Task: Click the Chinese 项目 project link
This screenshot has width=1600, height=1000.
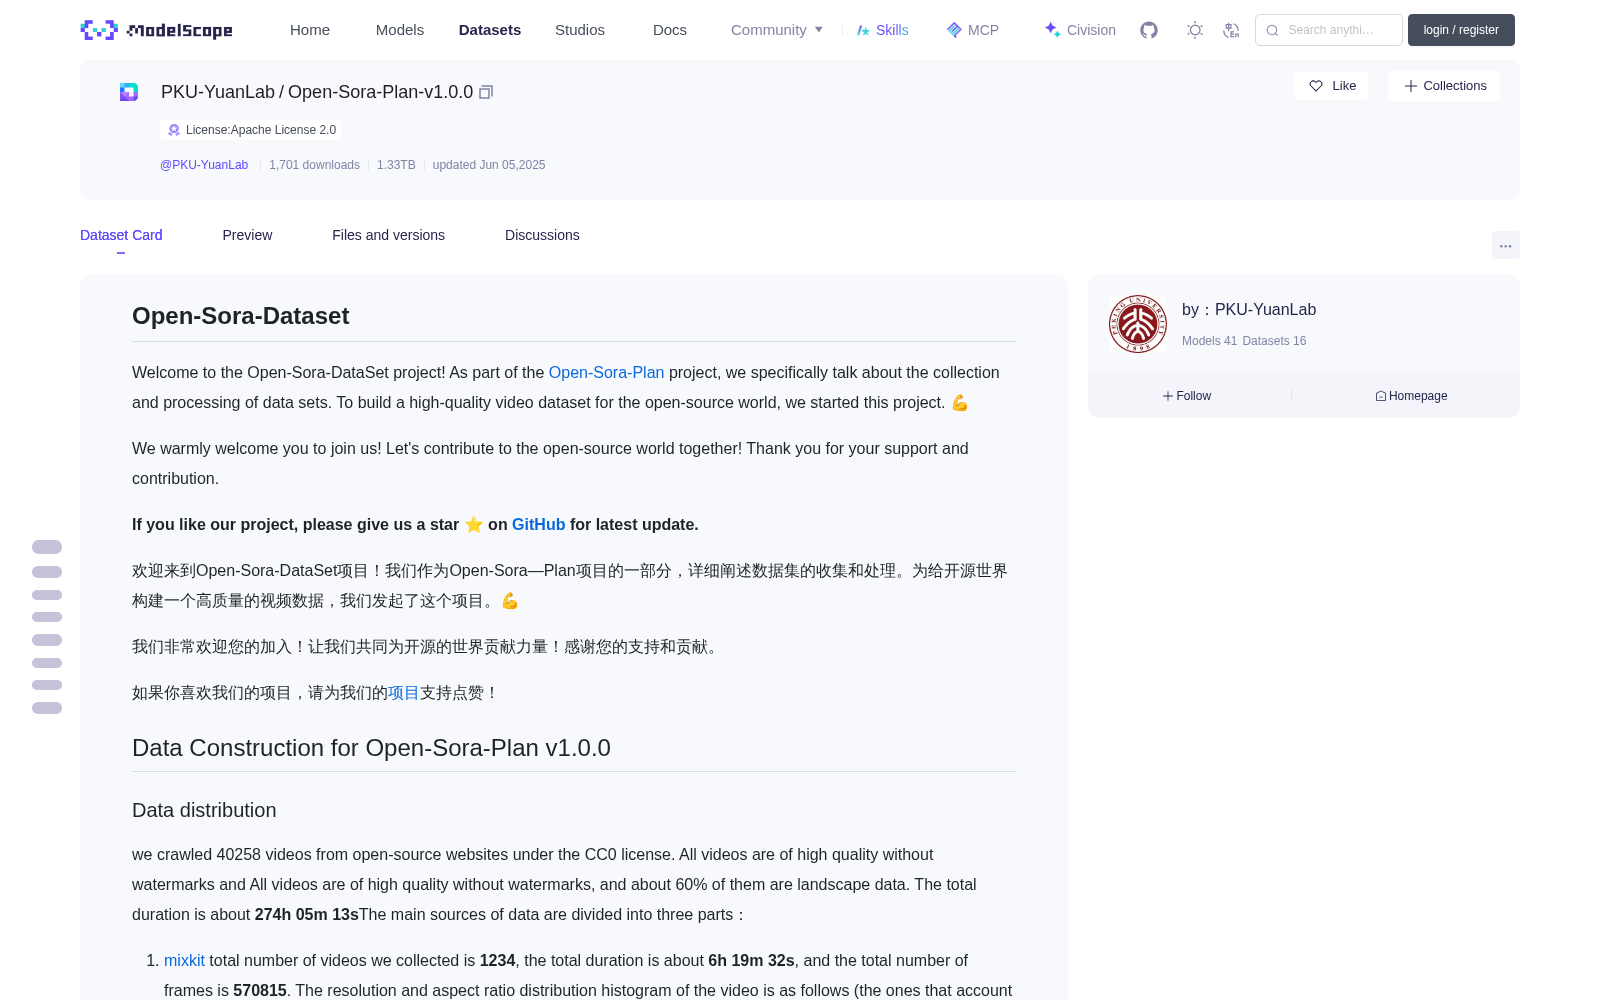Action: (x=403, y=692)
